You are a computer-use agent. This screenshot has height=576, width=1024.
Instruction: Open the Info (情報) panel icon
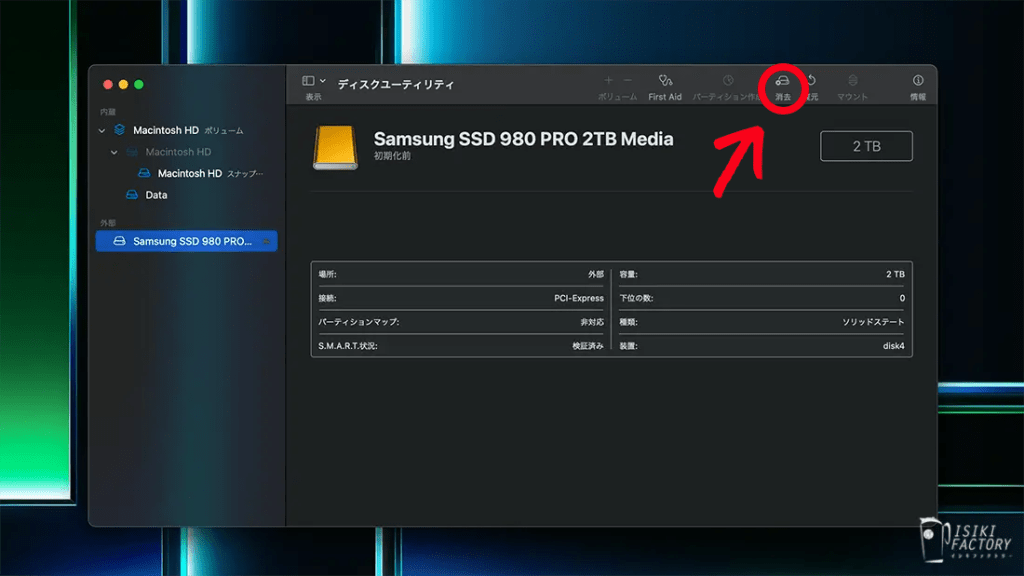click(x=918, y=80)
